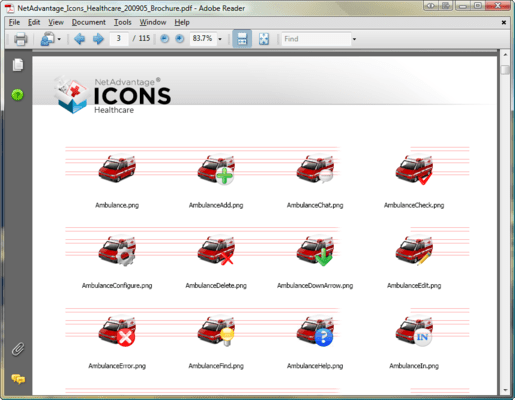Open the collaborate icon in the toolbar
This screenshot has height=400, width=515.
coord(48,39)
